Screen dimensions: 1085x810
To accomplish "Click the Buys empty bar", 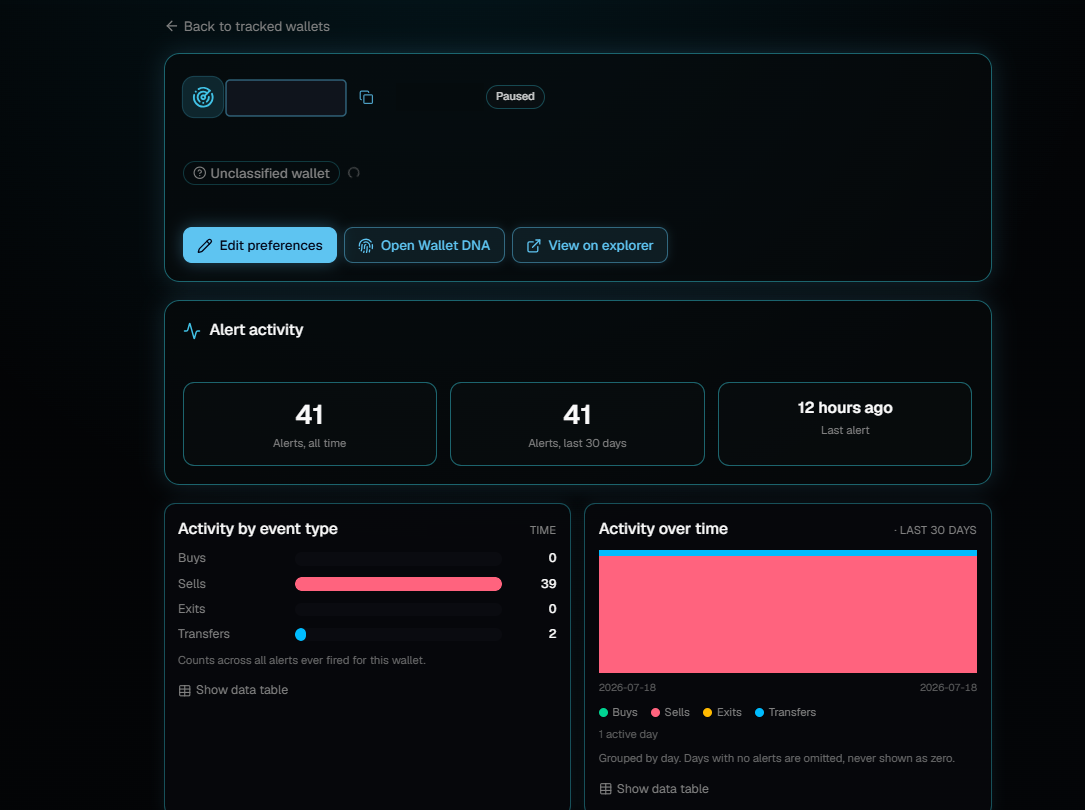I will pyautogui.click(x=398, y=558).
